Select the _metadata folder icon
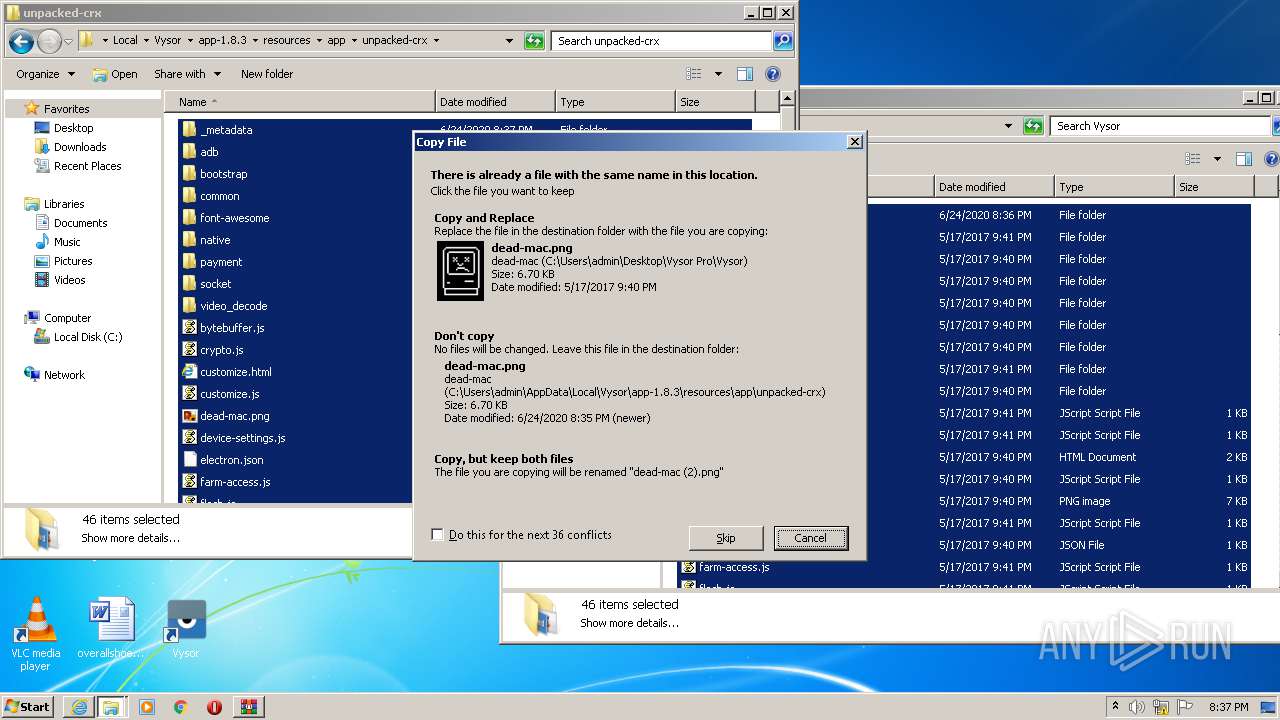 tap(190, 130)
